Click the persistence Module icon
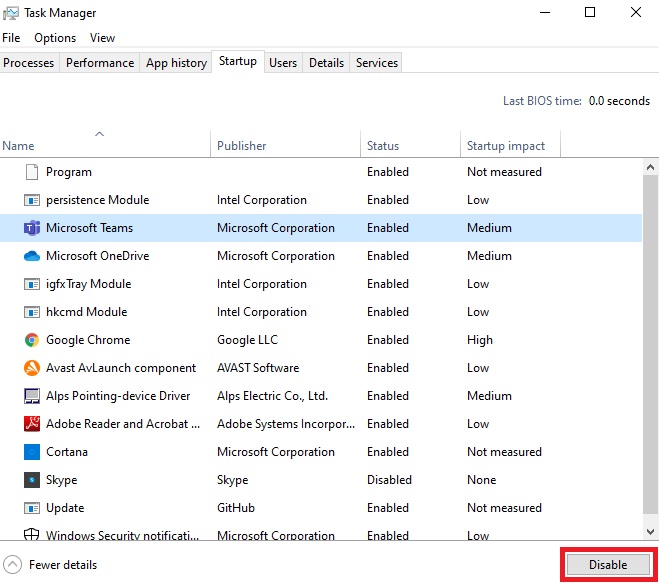Screen dimensions: 659x587 (32, 200)
